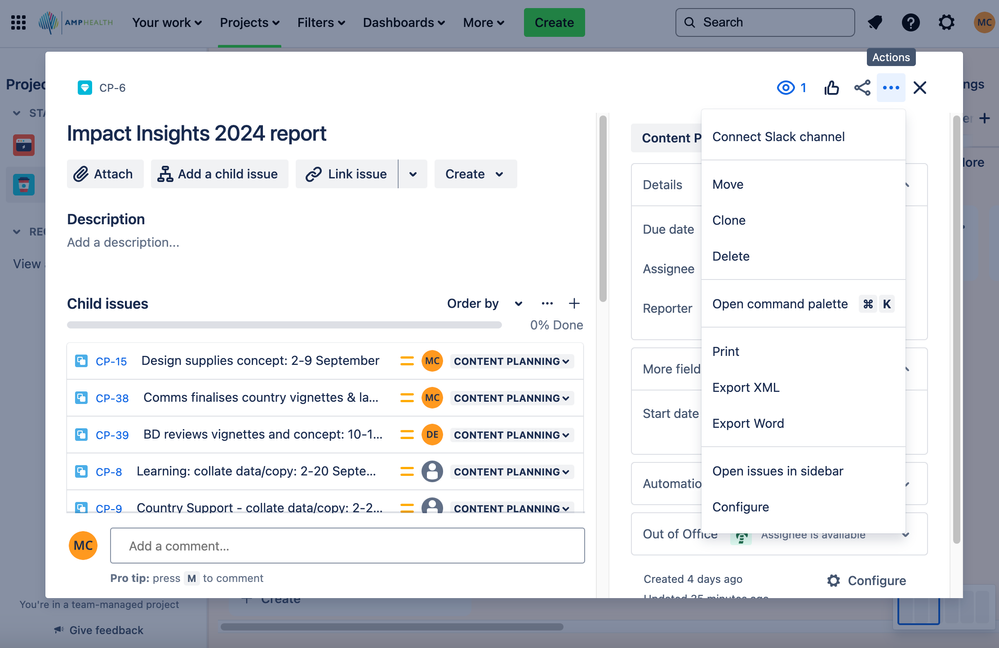Open the notifications bell icon
The image size is (999, 648).
click(875, 22)
